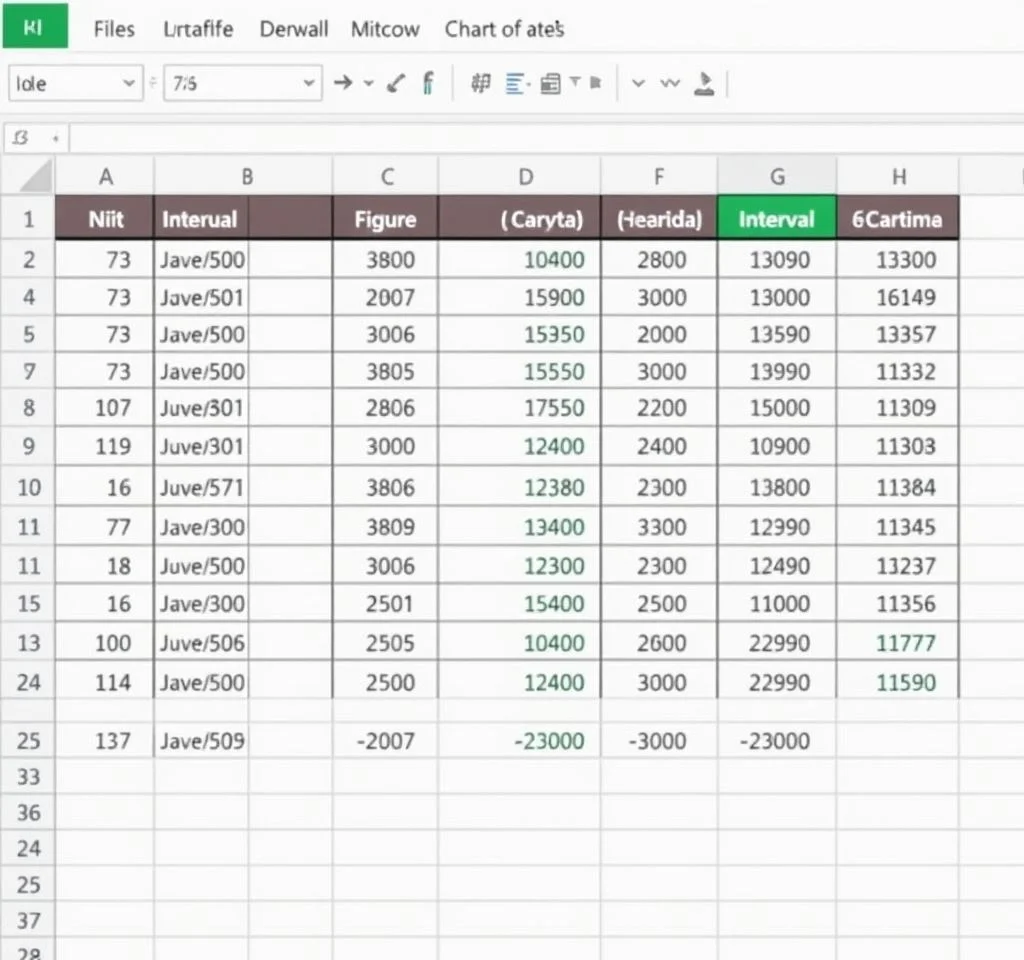Select the row 25 header
Viewport: 1024px width, 960px height.
point(29,741)
